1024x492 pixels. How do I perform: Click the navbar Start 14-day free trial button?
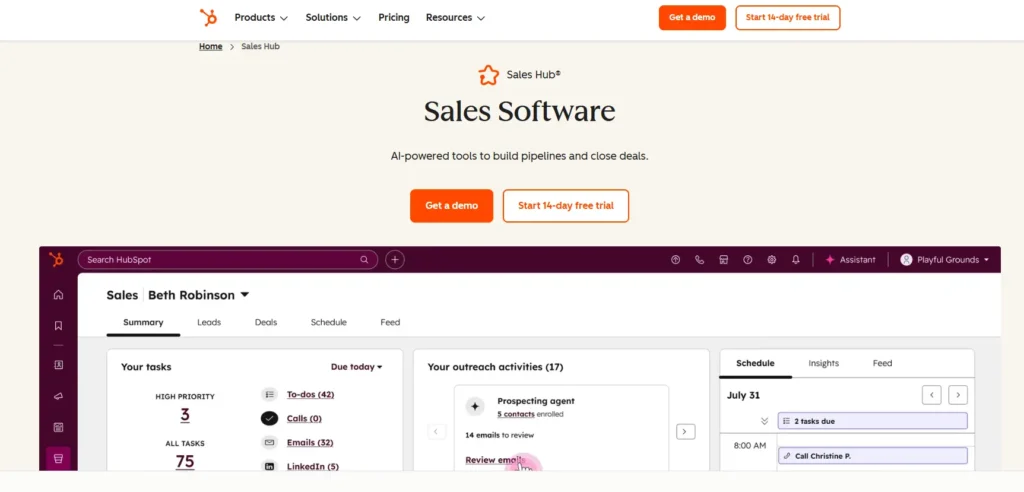[x=788, y=18]
